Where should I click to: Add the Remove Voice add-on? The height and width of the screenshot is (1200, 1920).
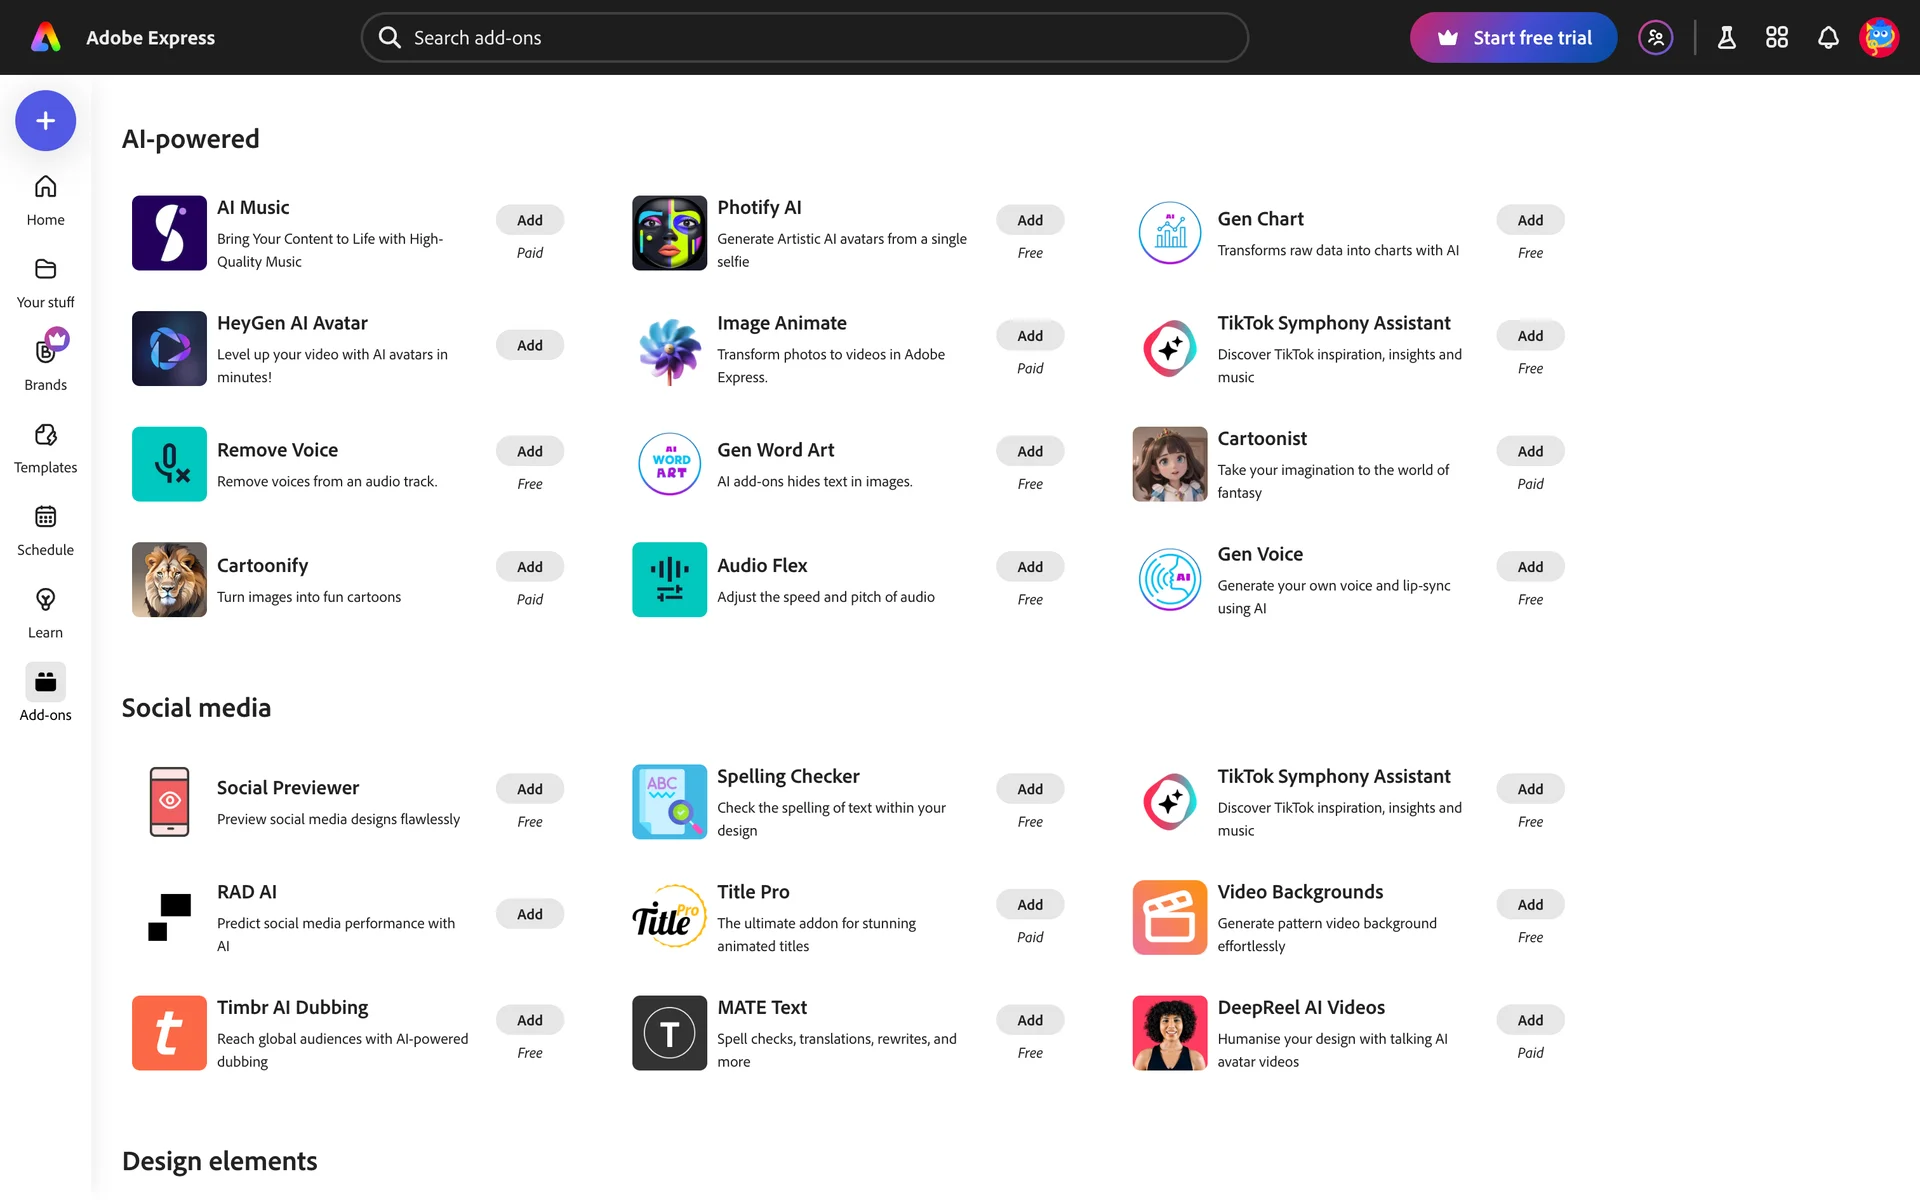pyautogui.click(x=529, y=451)
